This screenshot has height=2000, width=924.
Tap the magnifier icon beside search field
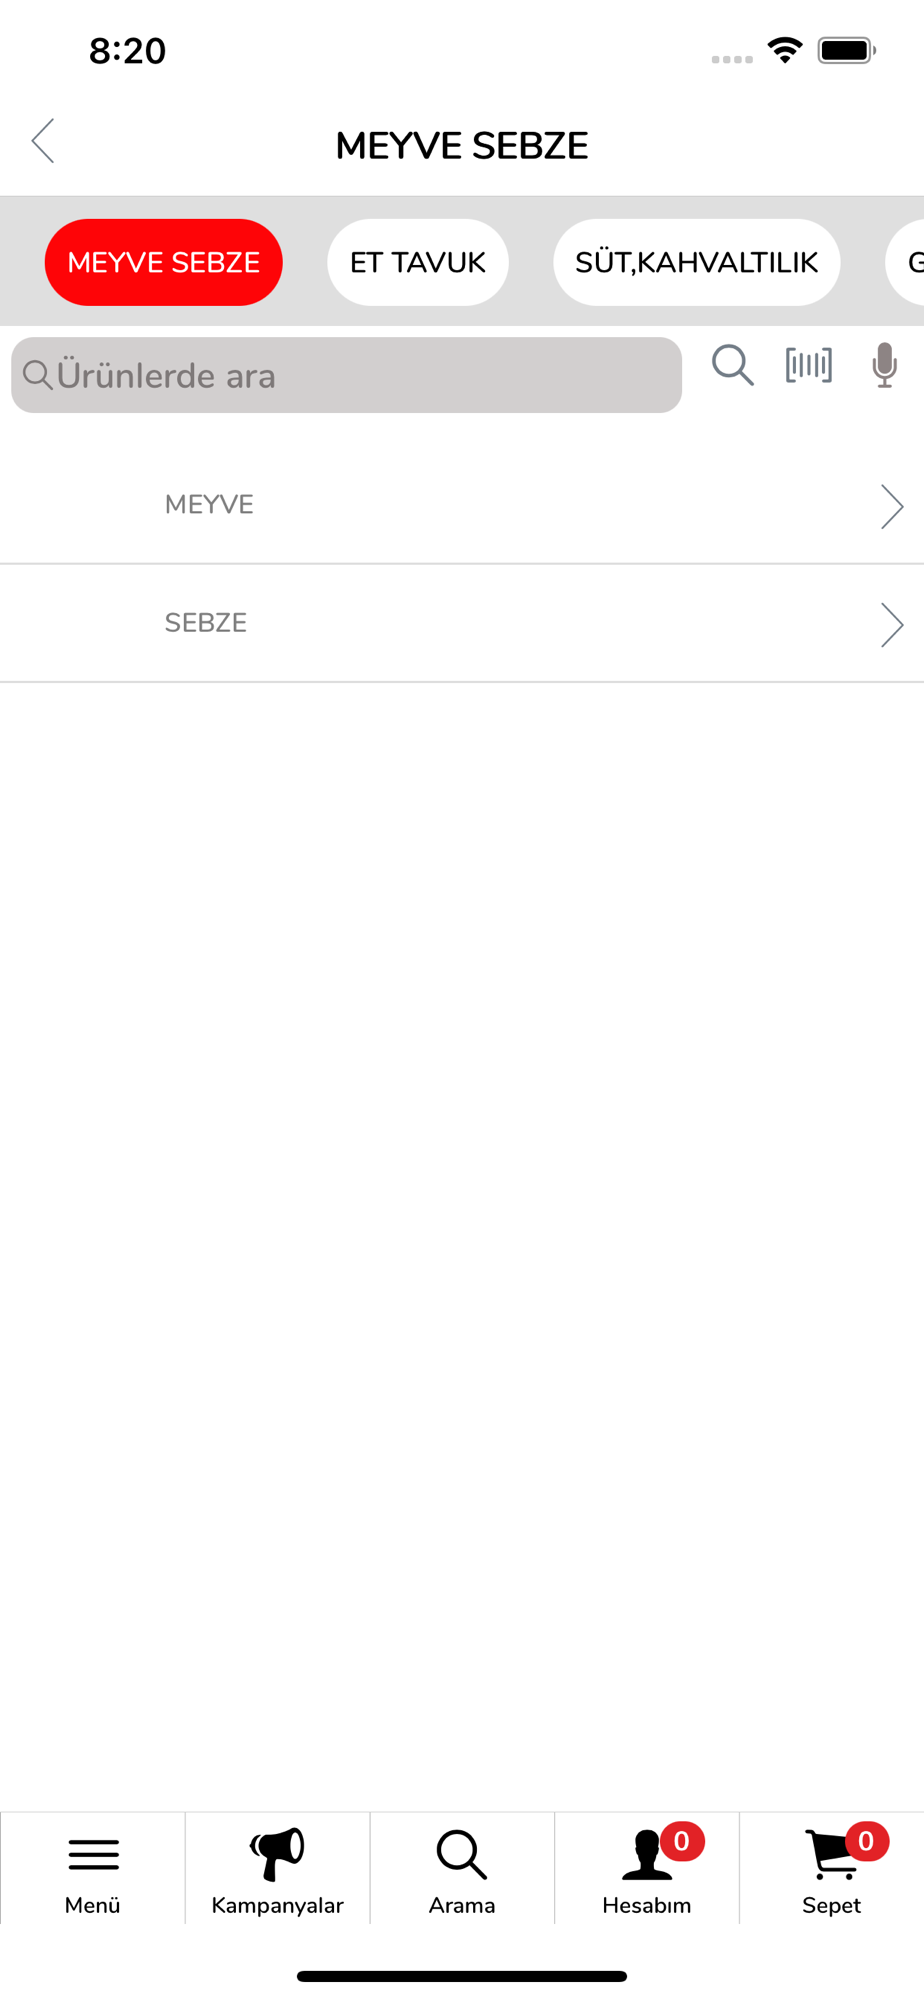pos(733,365)
